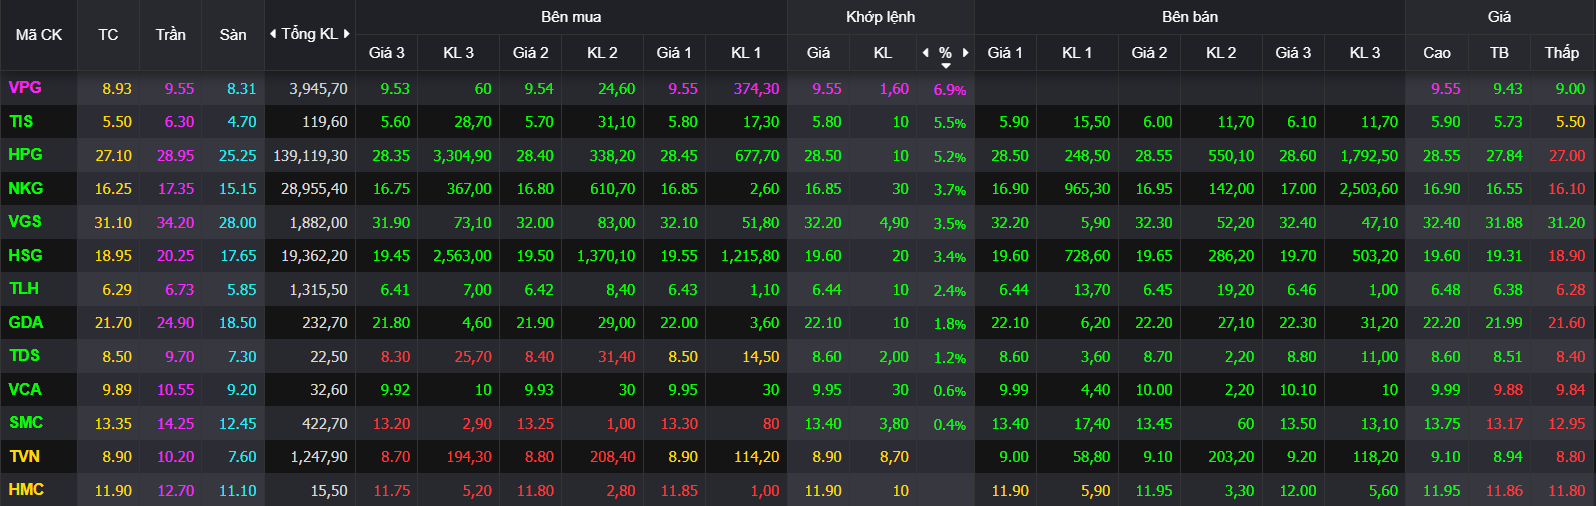1596x506 pixels.
Task: Click VPG percent change 6.9%
Action: (950, 90)
